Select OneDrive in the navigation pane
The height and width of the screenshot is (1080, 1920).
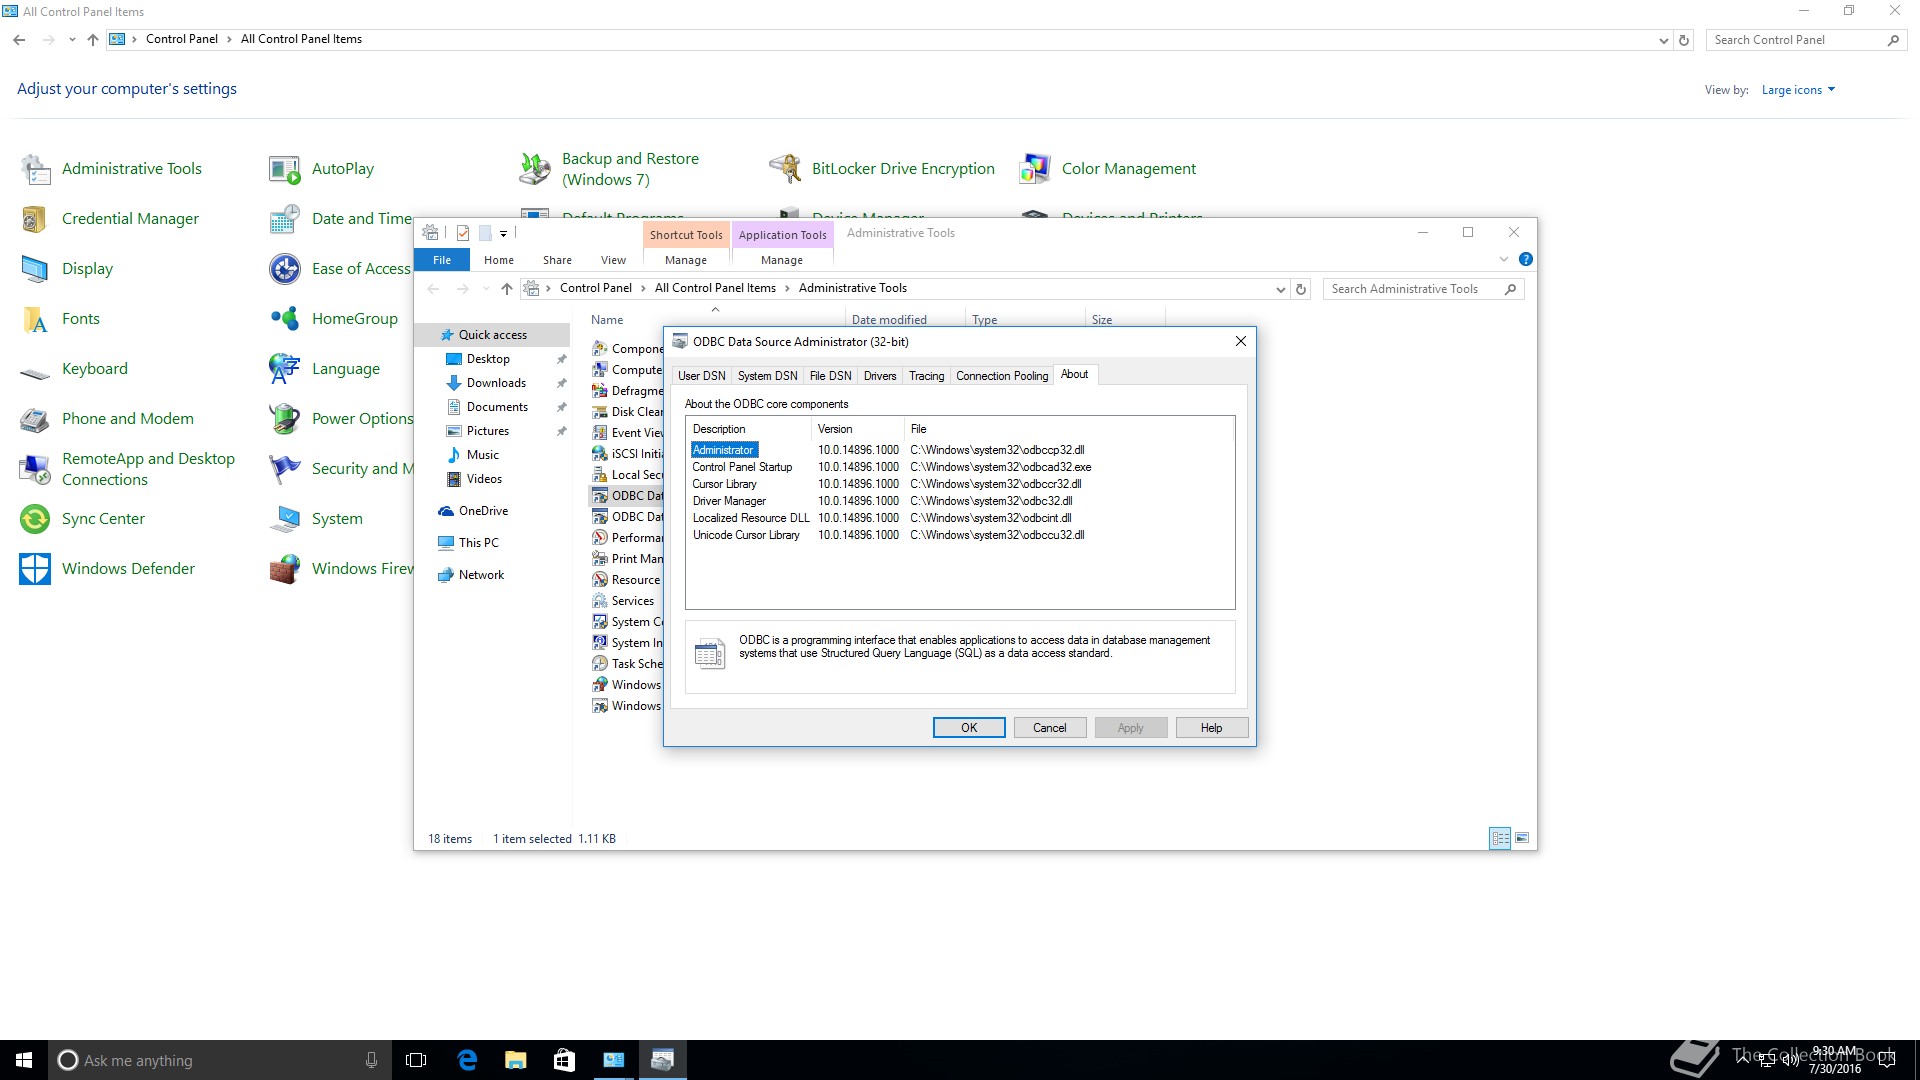483,511
